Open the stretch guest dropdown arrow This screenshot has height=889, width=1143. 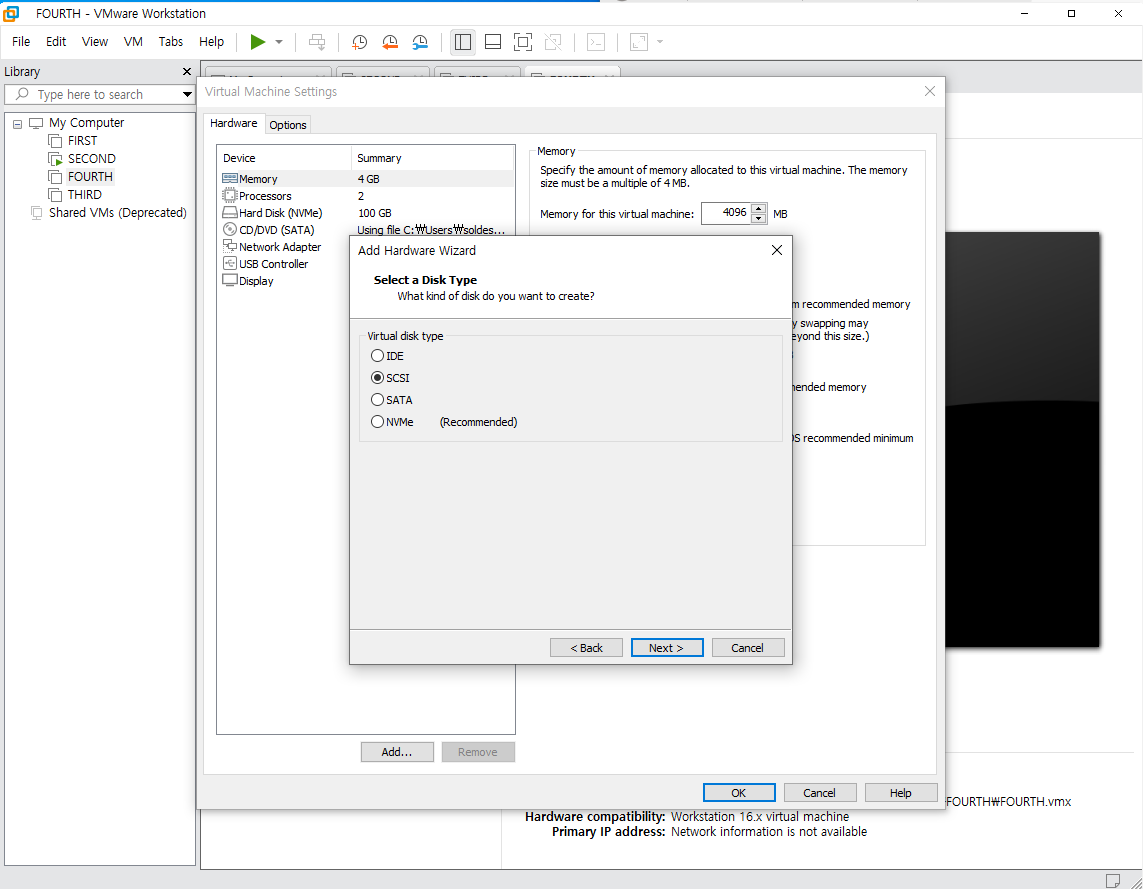(660, 42)
